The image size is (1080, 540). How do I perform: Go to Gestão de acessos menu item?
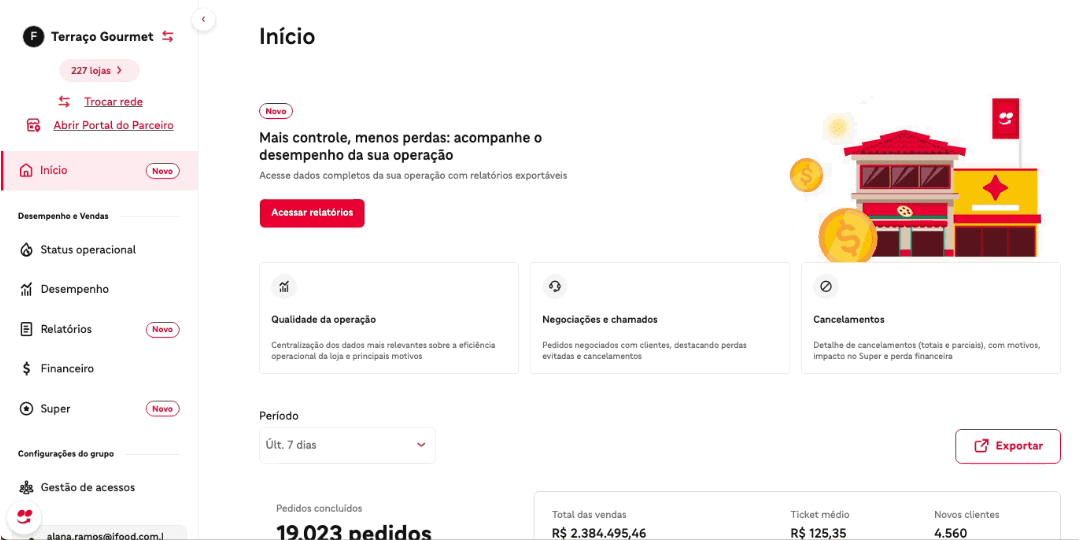87,488
